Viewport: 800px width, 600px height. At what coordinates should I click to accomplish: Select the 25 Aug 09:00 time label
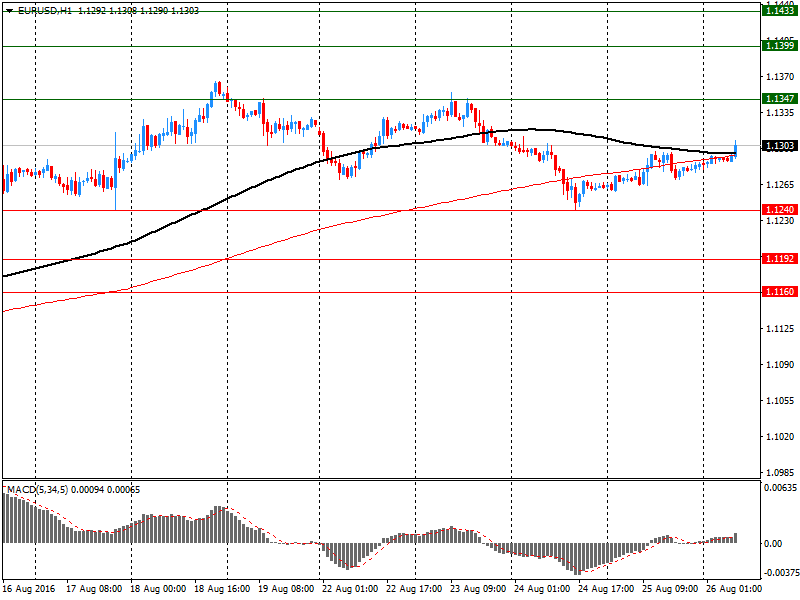tap(670, 589)
